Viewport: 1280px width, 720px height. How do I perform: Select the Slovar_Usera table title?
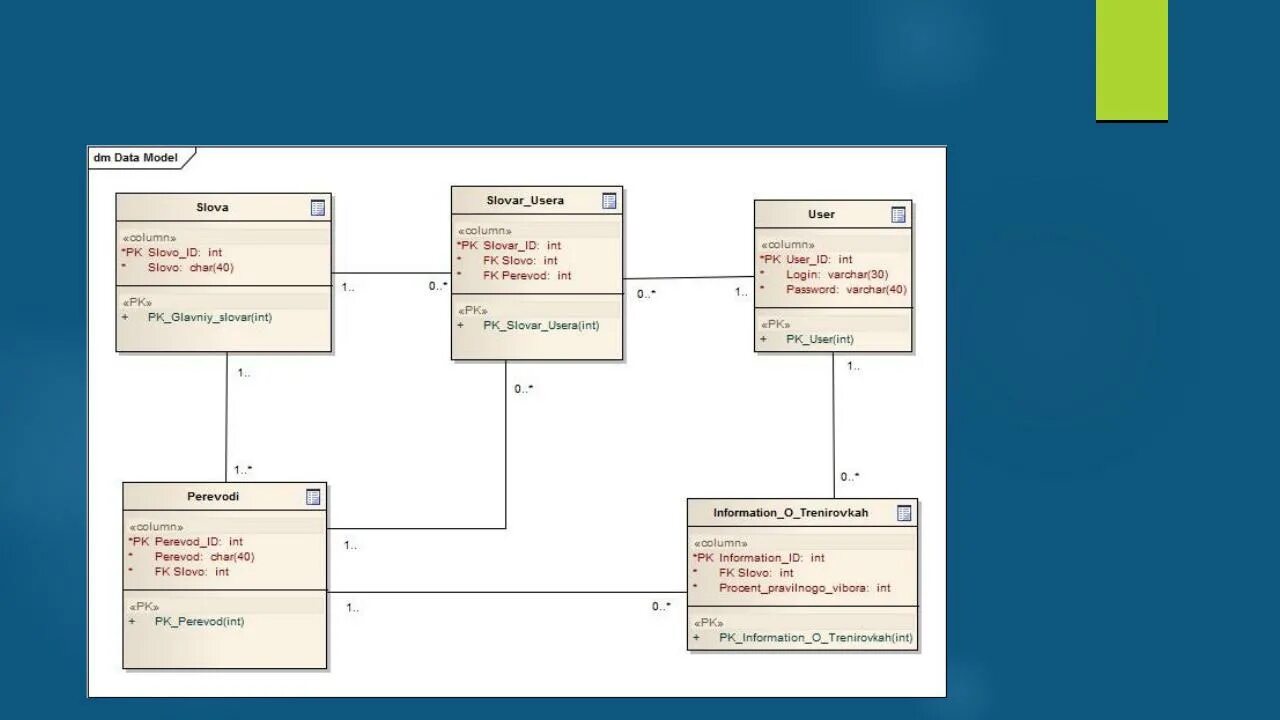525,201
